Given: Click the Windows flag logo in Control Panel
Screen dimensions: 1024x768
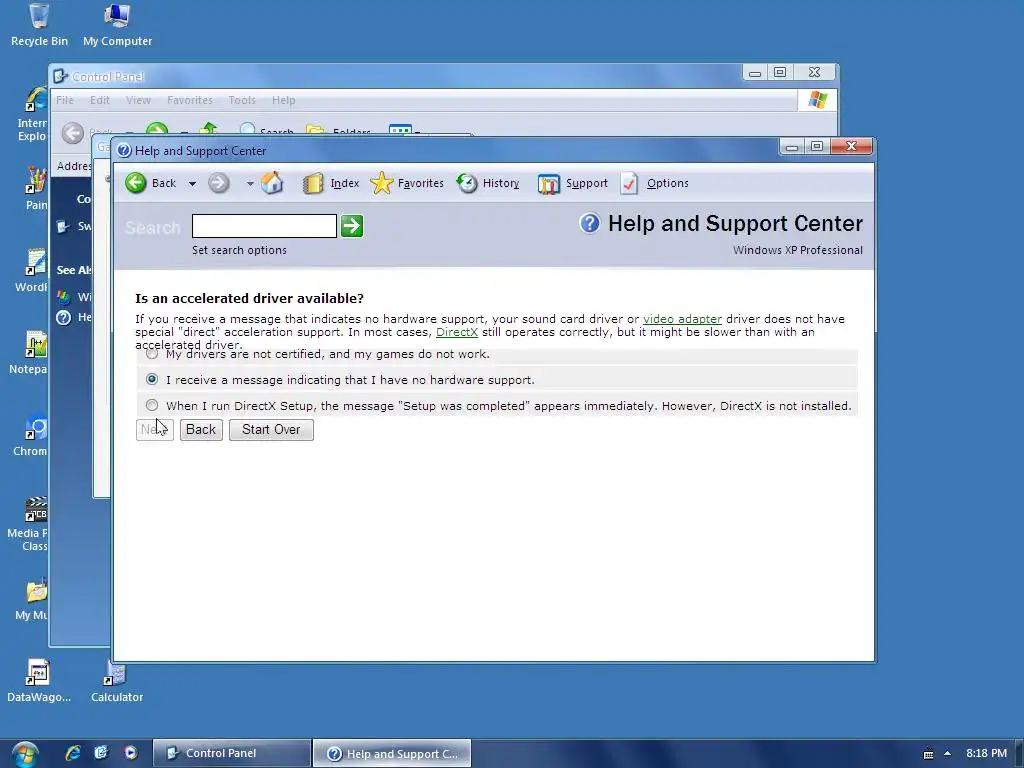Looking at the screenshot, I should [818, 100].
